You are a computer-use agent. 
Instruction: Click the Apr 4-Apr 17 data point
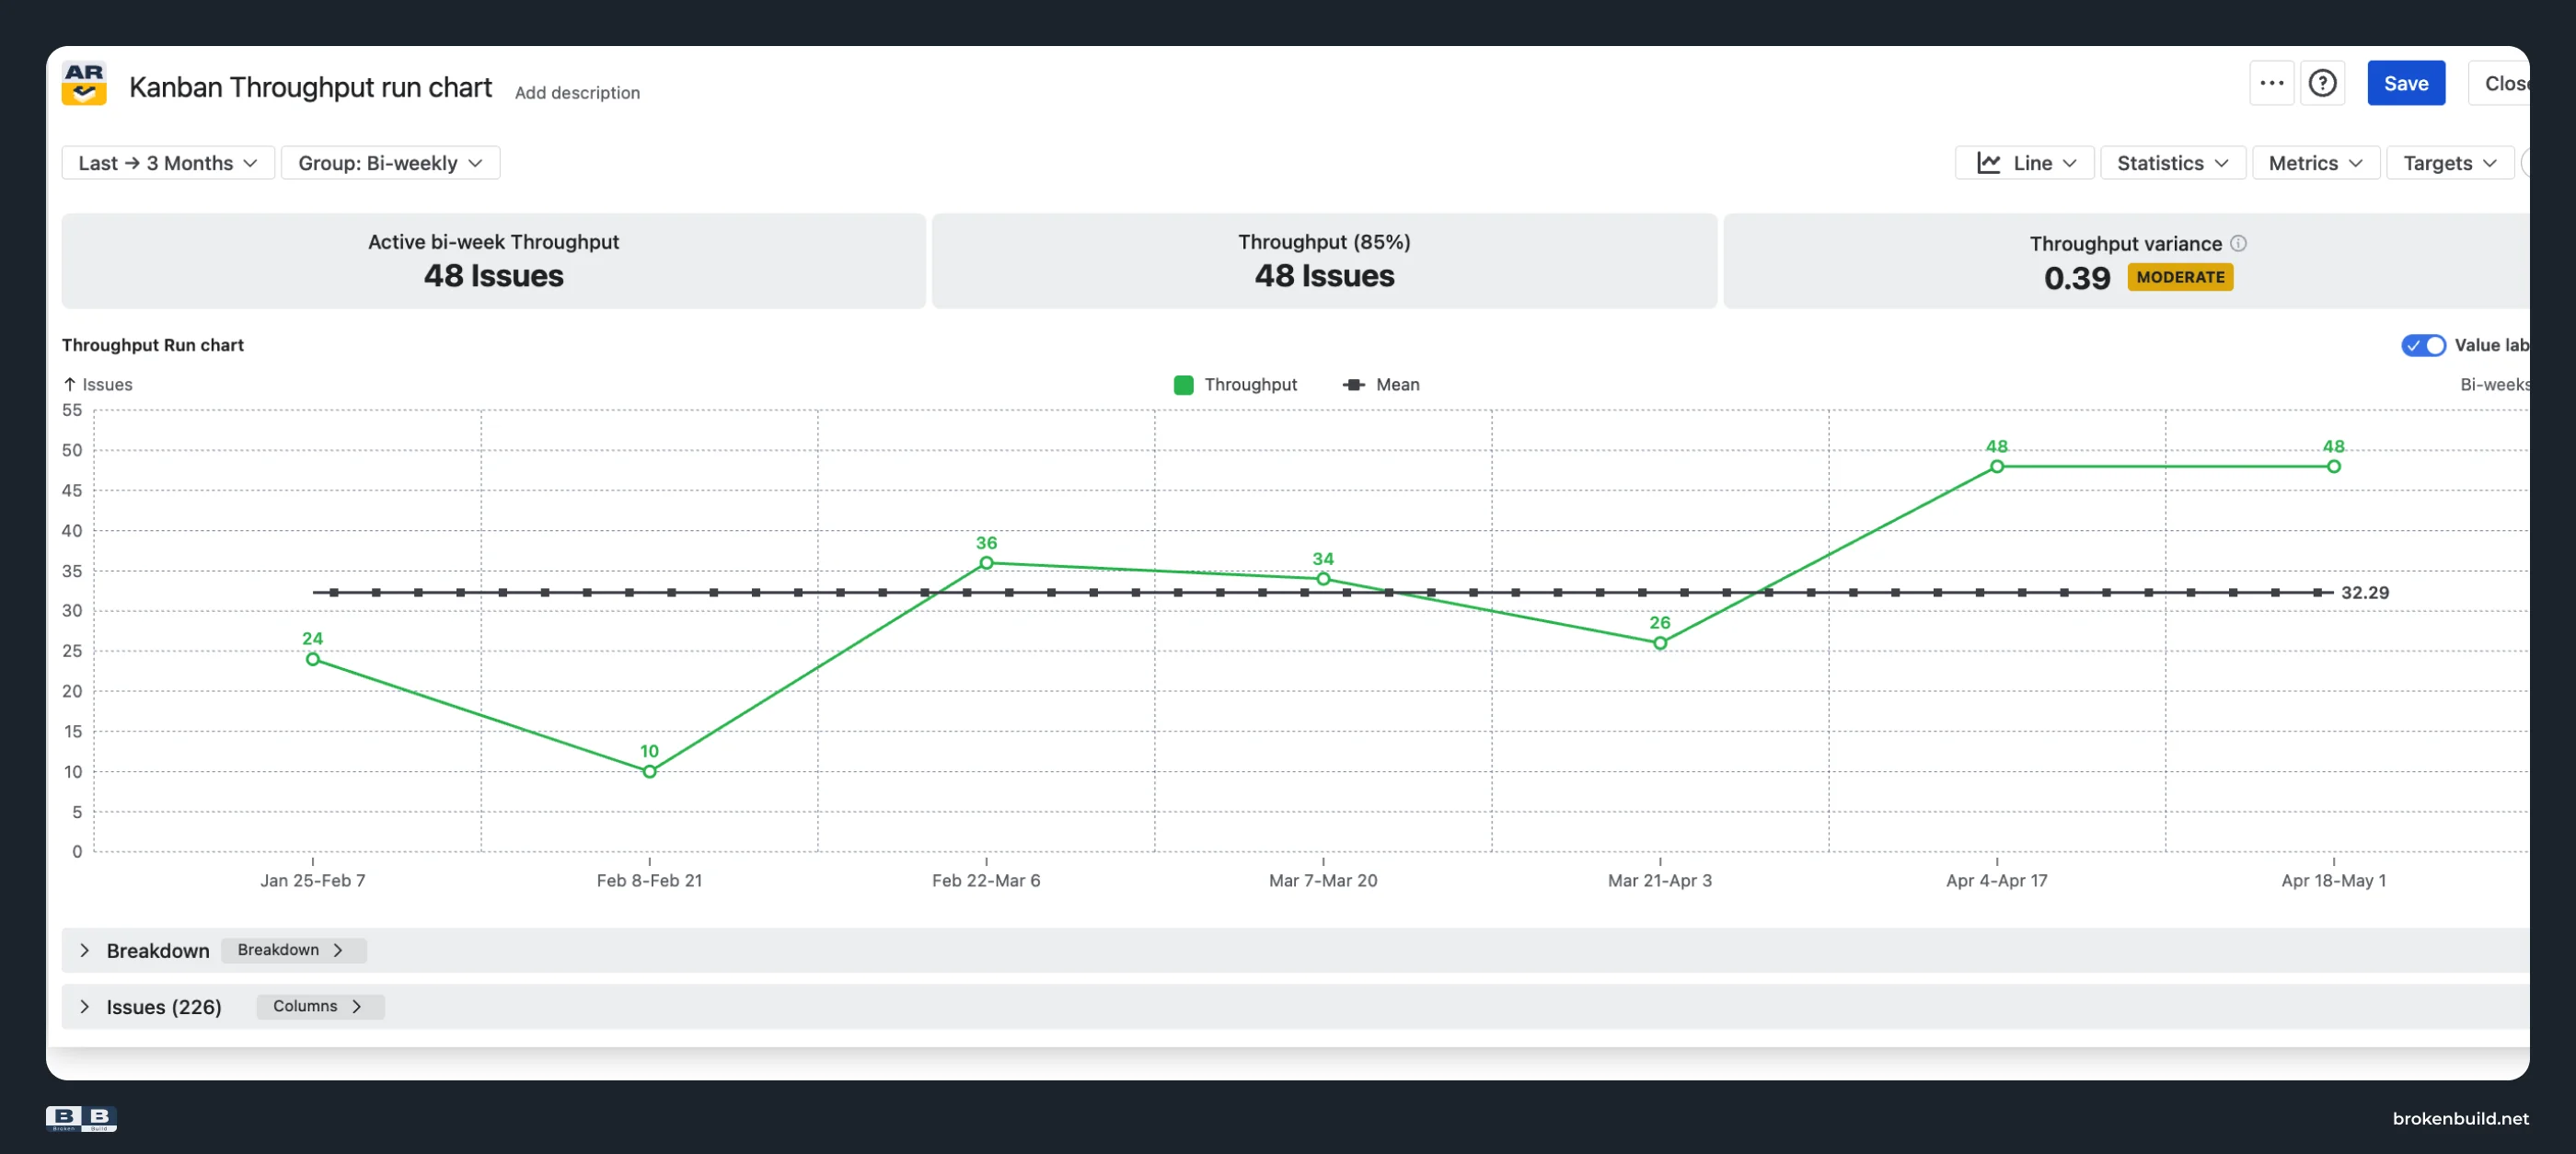click(1996, 466)
